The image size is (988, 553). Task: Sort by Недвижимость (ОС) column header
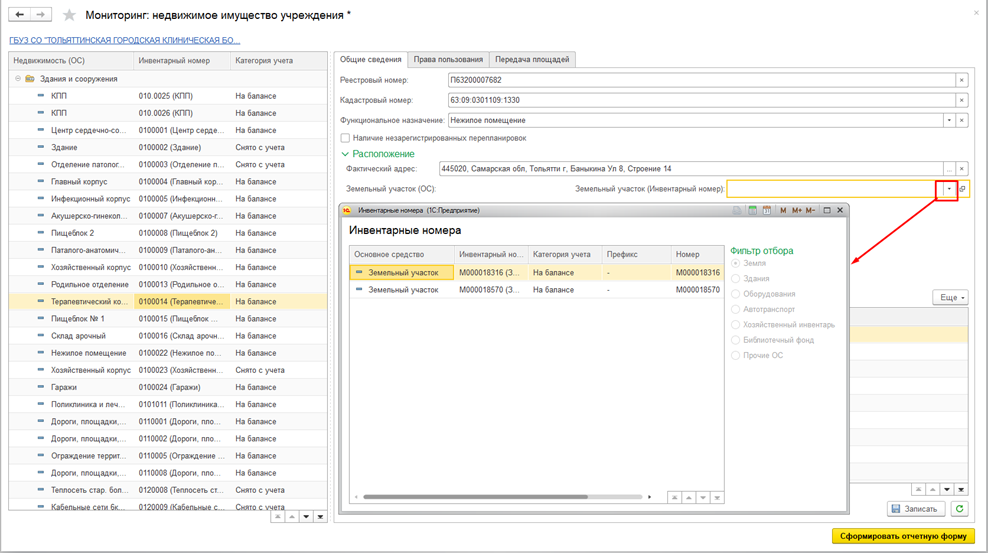(71, 60)
